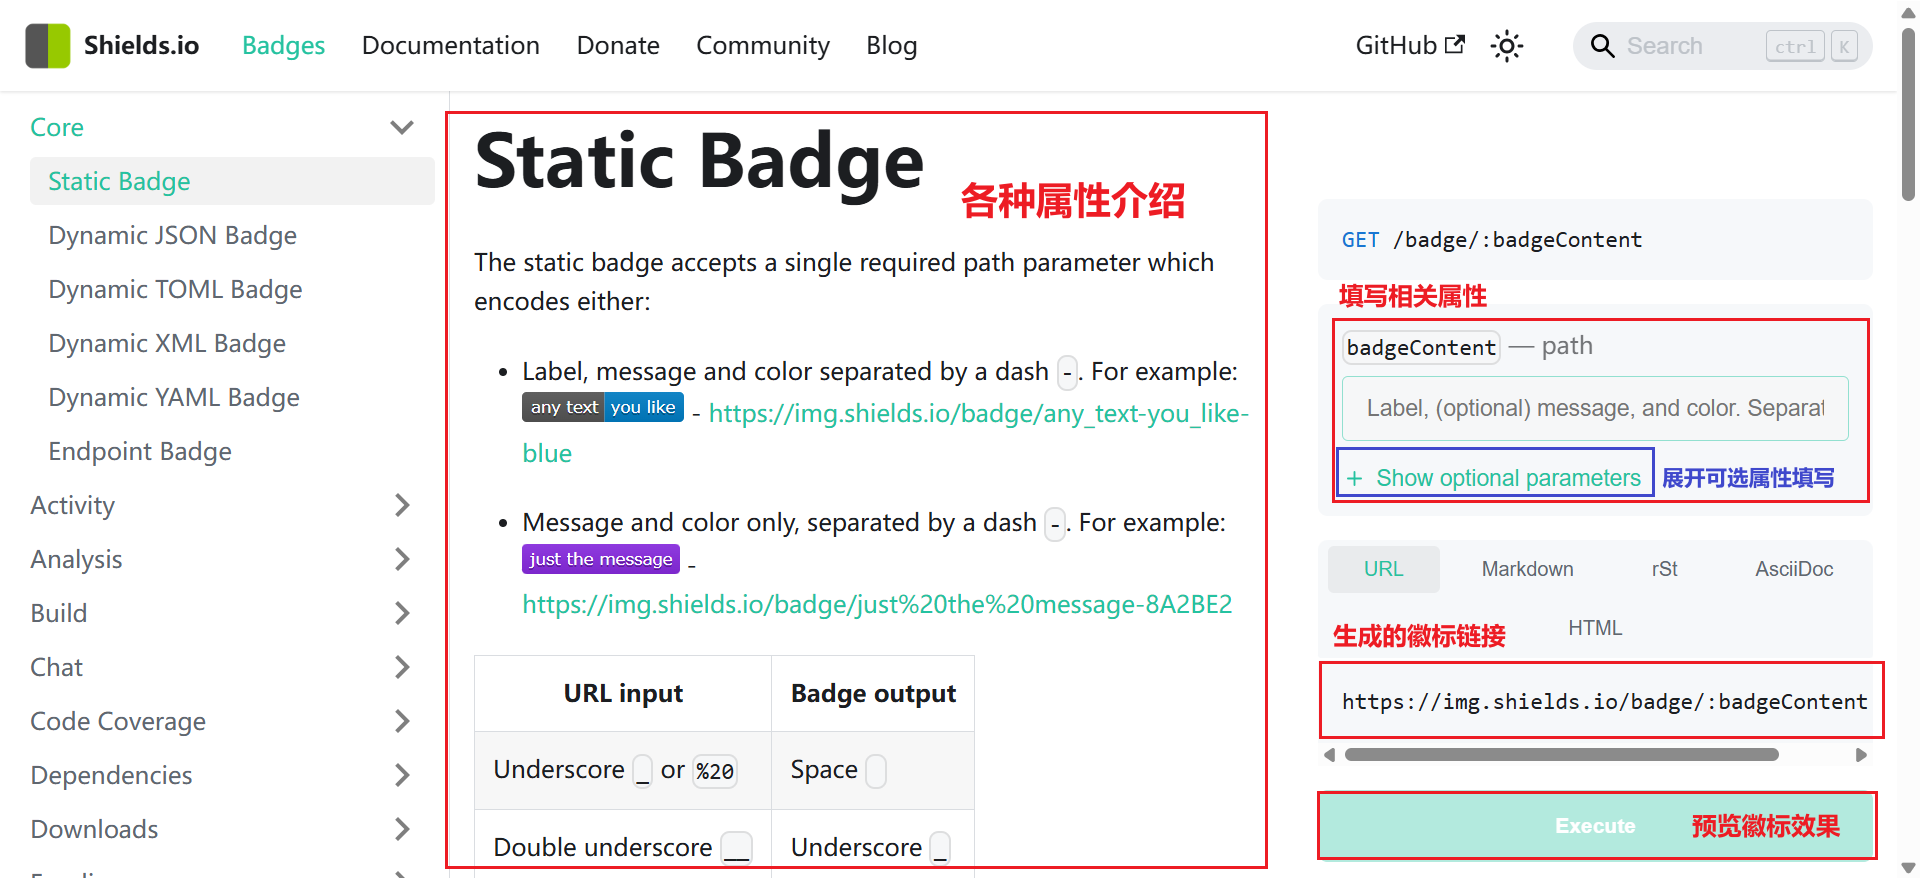
Task: Click the 'URL input' table header
Action: click(x=623, y=693)
